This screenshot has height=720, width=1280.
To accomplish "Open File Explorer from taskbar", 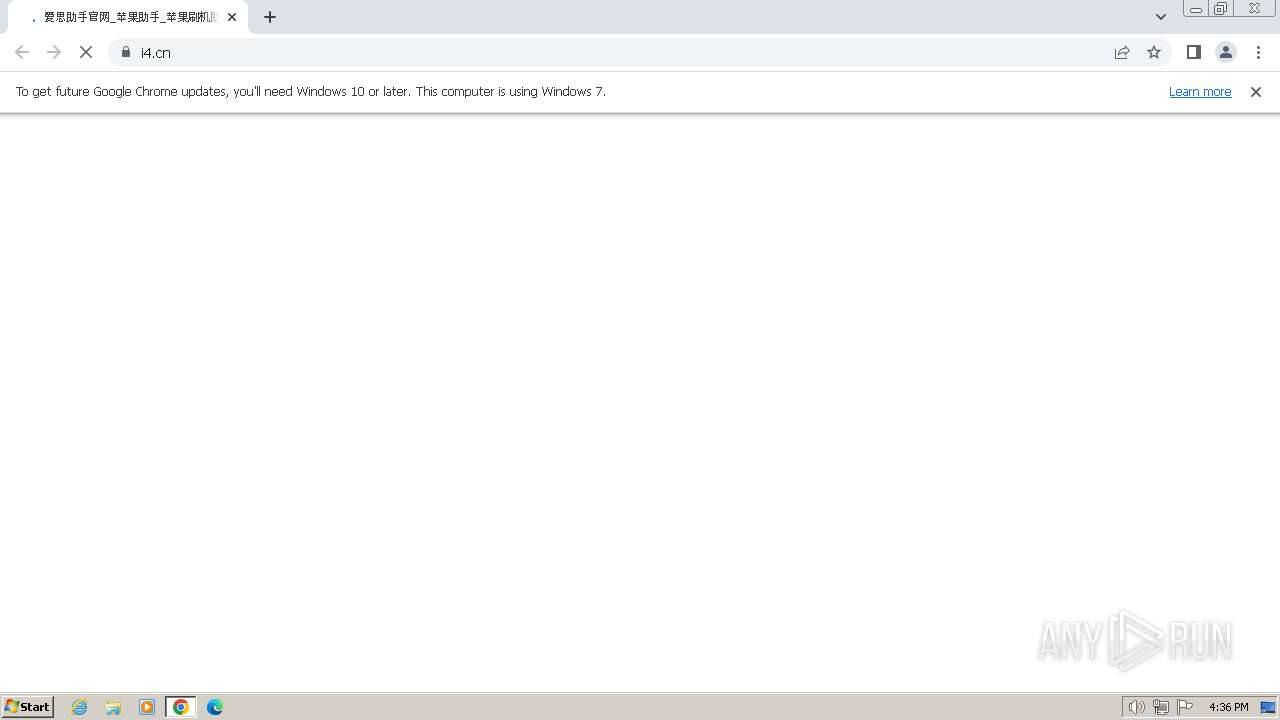I will (x=113, y=707).
